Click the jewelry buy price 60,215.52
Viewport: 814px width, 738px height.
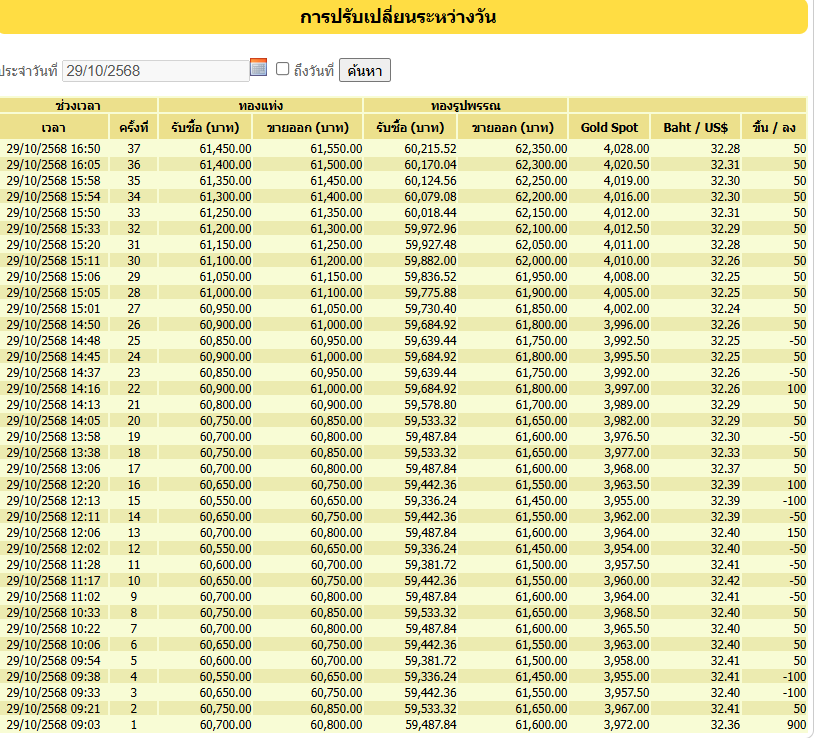[x=430, y=149]
